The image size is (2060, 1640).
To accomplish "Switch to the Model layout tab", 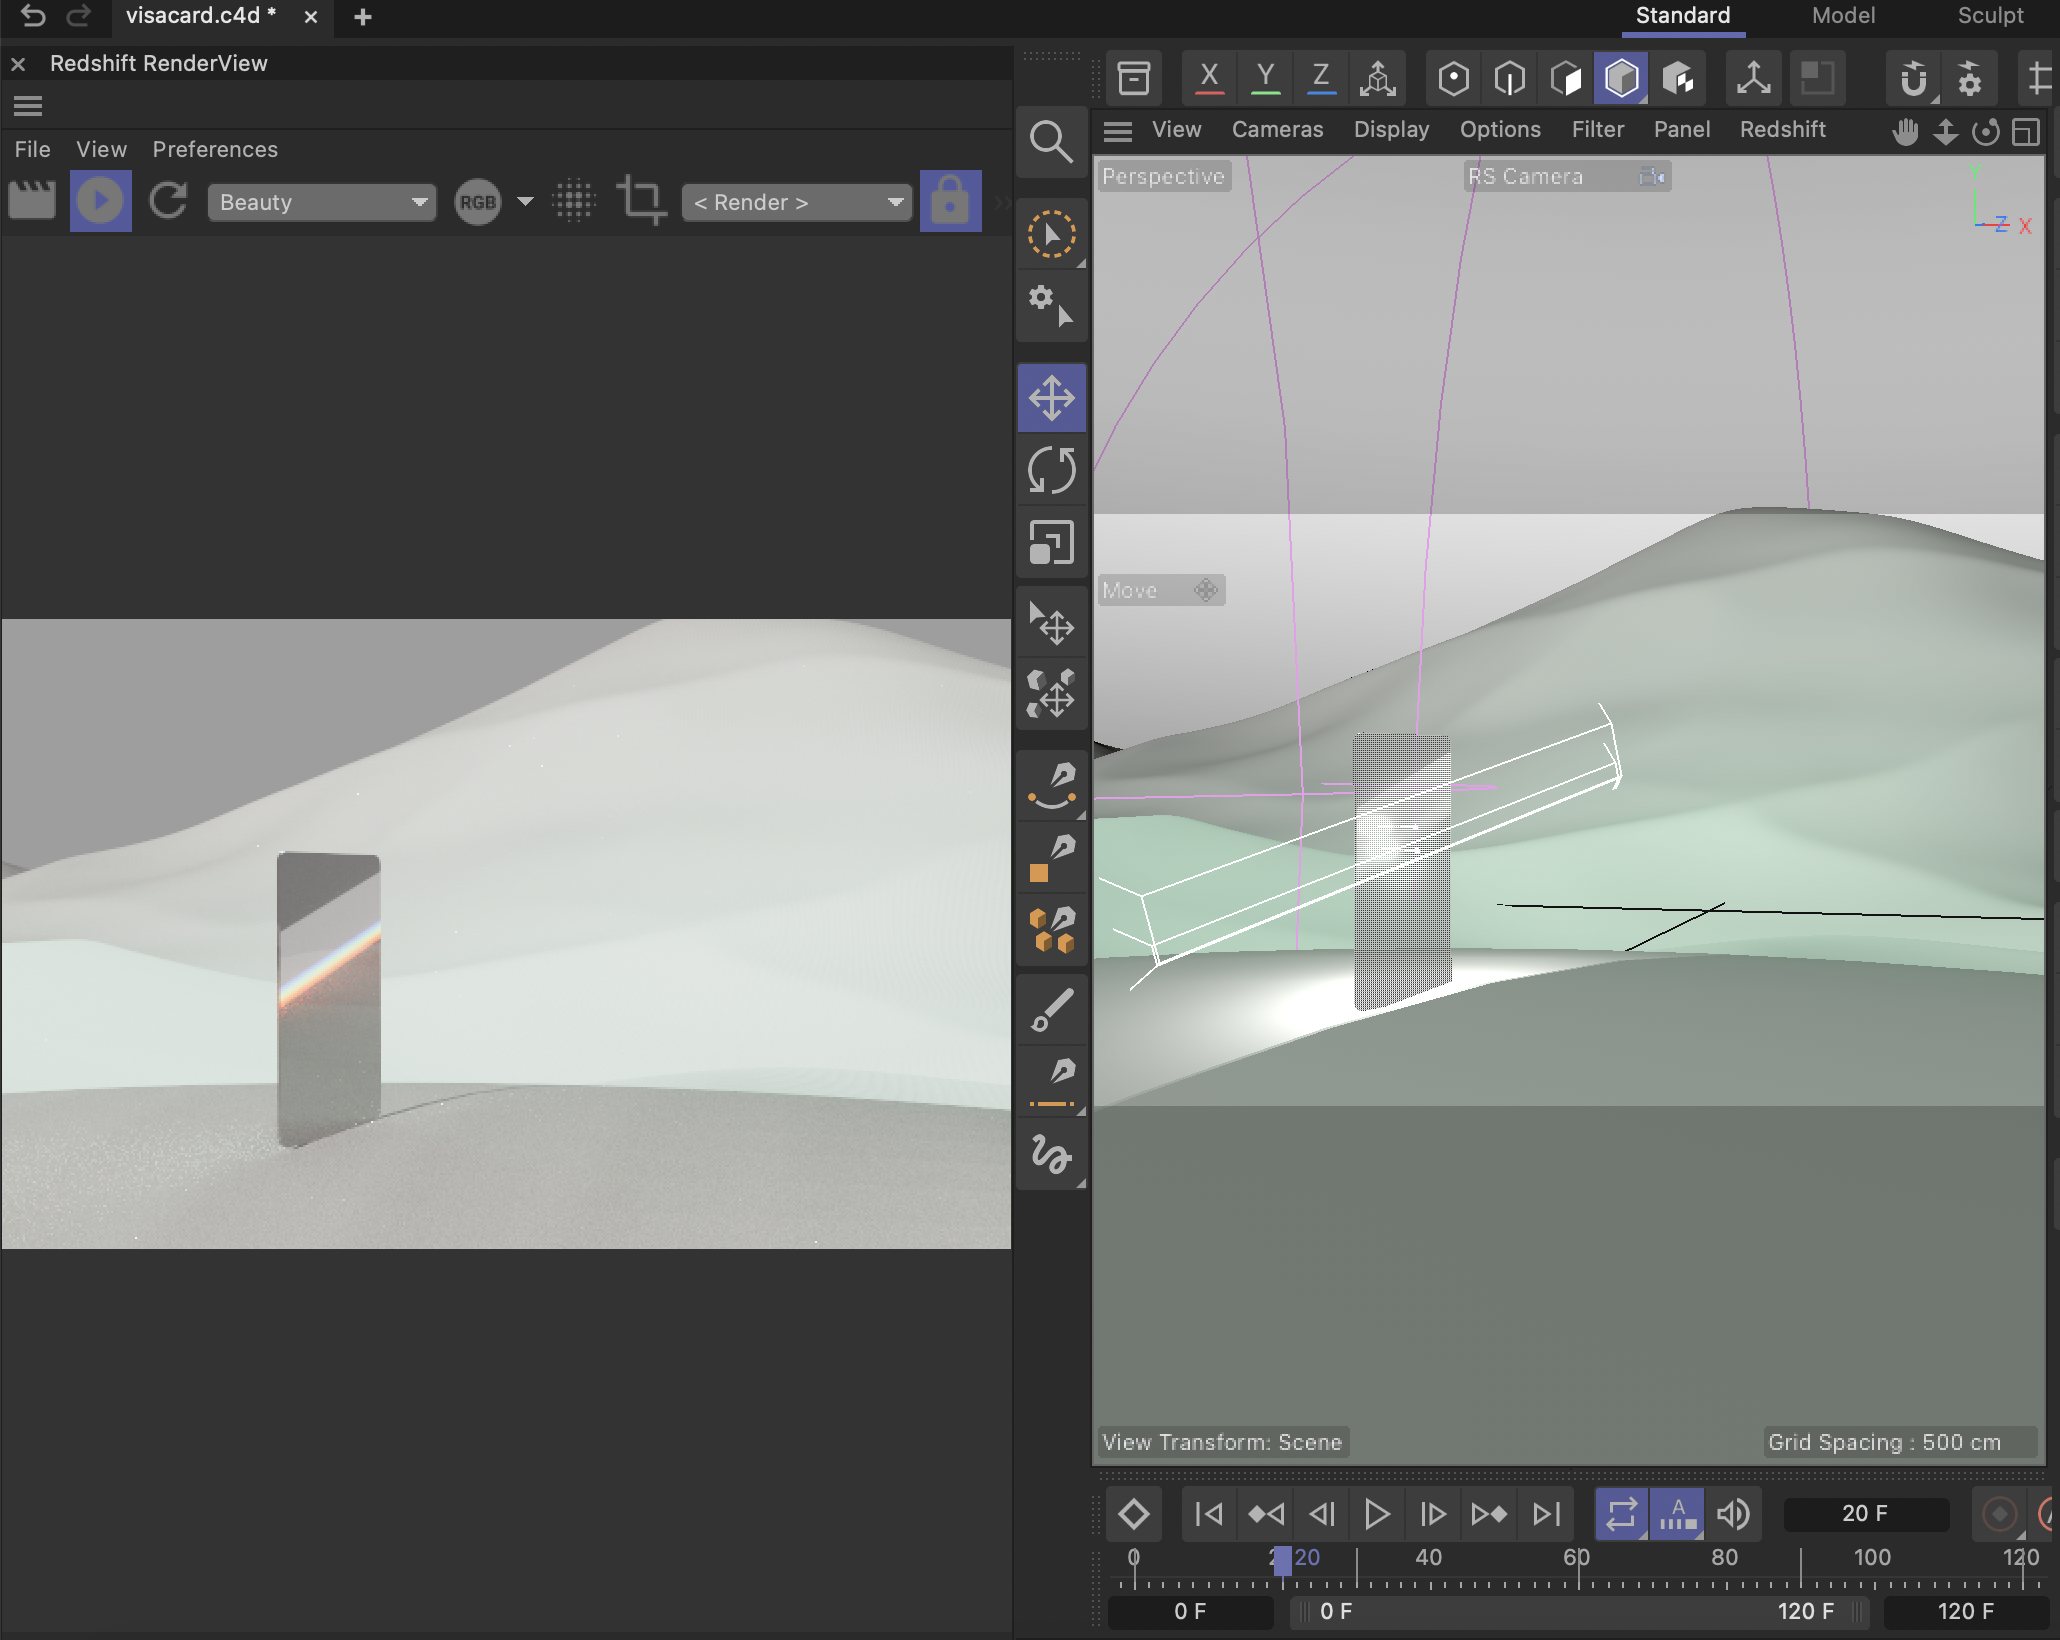I will (1842, 16).
